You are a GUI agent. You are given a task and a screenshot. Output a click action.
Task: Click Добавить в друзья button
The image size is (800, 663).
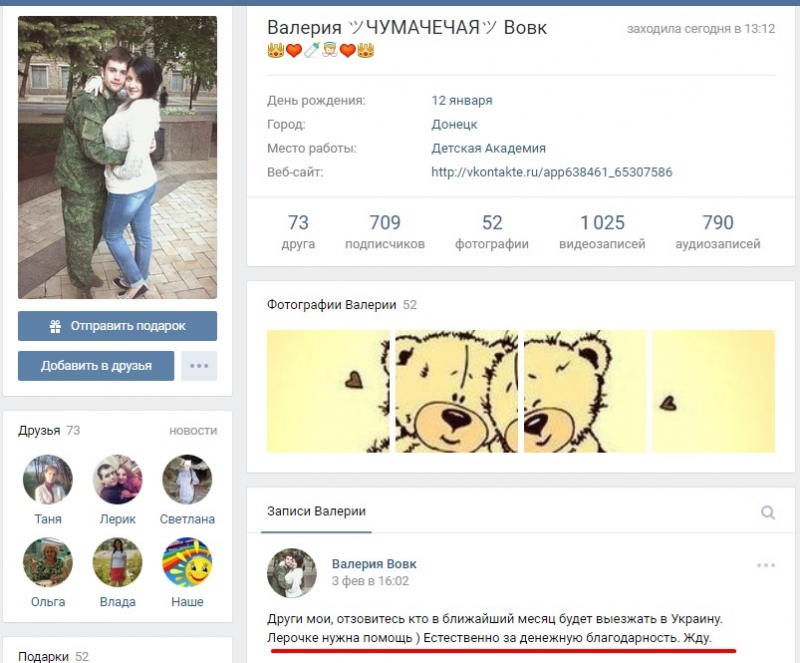(x=96, y=365)
